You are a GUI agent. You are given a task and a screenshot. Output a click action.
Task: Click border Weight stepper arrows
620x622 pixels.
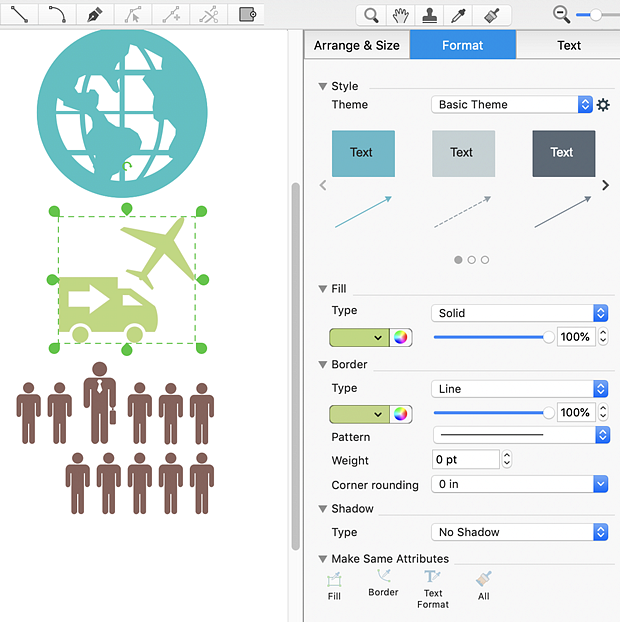[x=507, y=459]
